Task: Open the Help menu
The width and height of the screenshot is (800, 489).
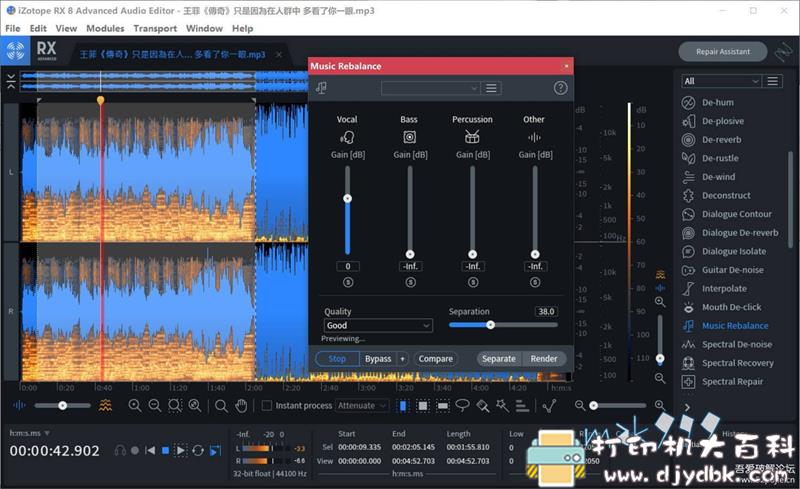Action: [x=242, y=28]
